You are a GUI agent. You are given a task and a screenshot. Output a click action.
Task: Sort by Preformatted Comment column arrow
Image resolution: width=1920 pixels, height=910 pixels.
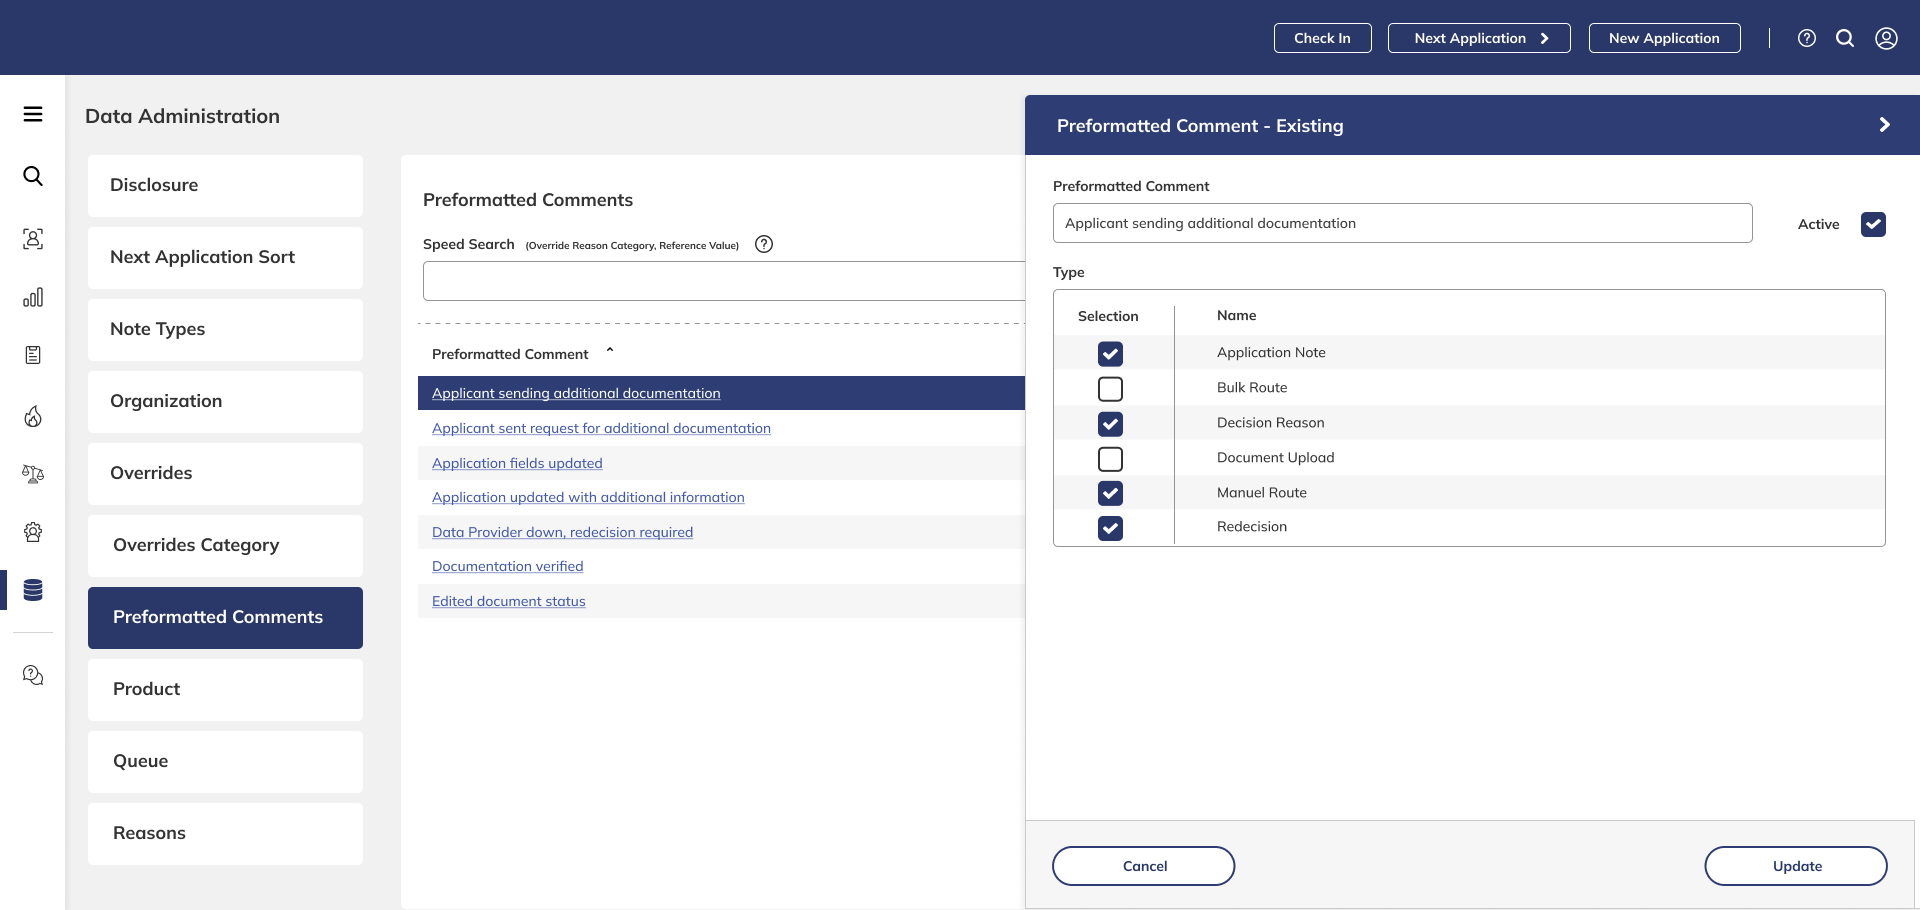tap(610, 351)
